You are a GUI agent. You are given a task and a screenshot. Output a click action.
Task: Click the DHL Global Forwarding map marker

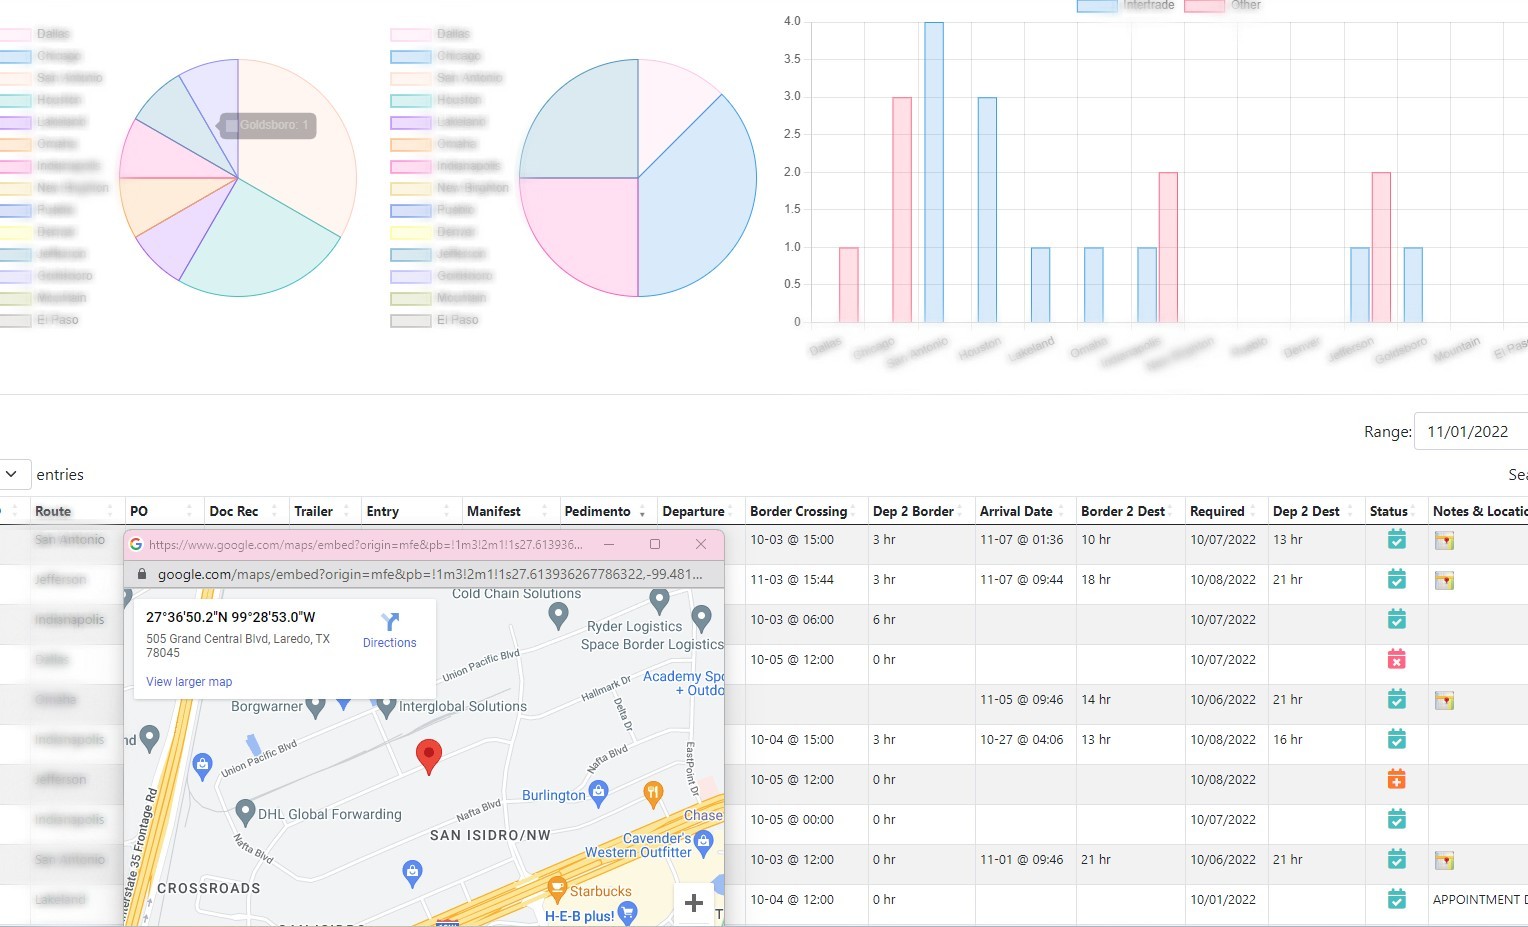coord(245,811)
